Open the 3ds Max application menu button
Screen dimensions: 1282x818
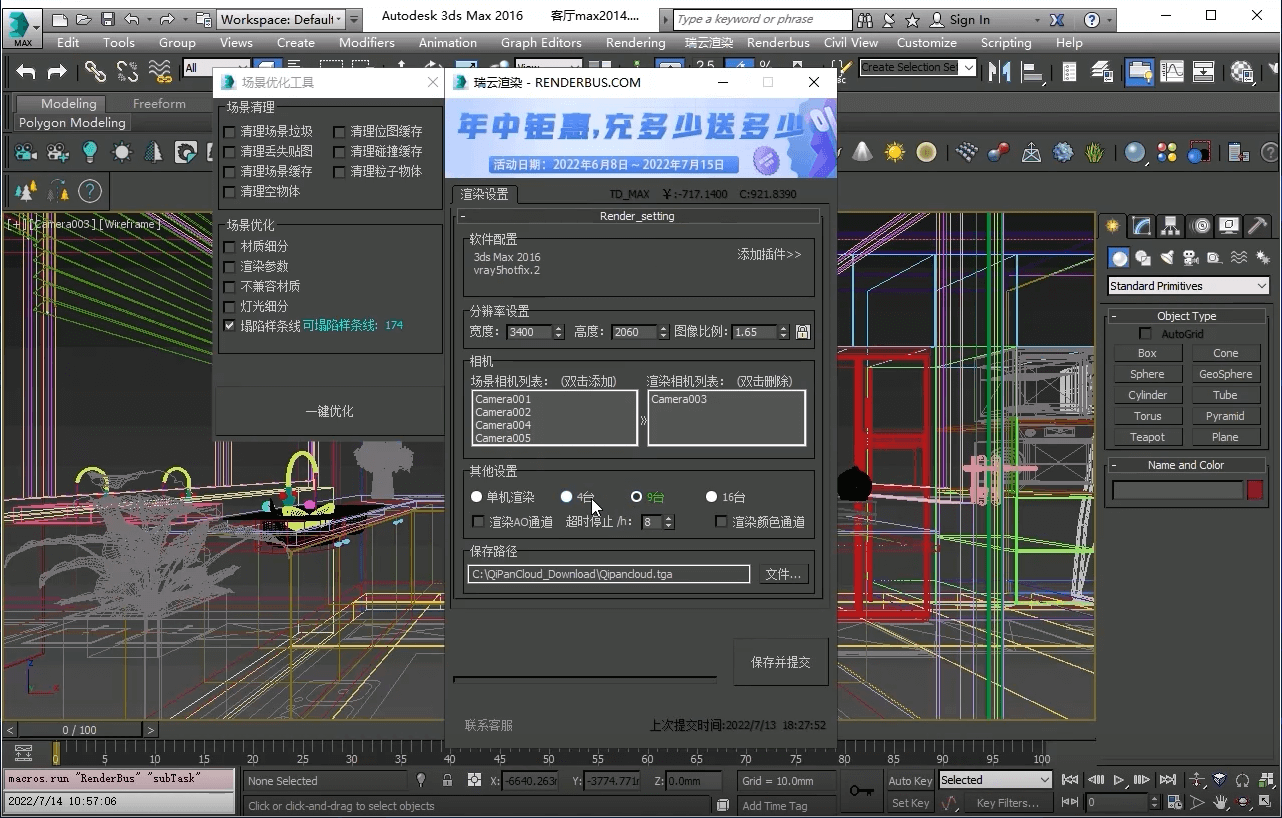pos(22,30)
